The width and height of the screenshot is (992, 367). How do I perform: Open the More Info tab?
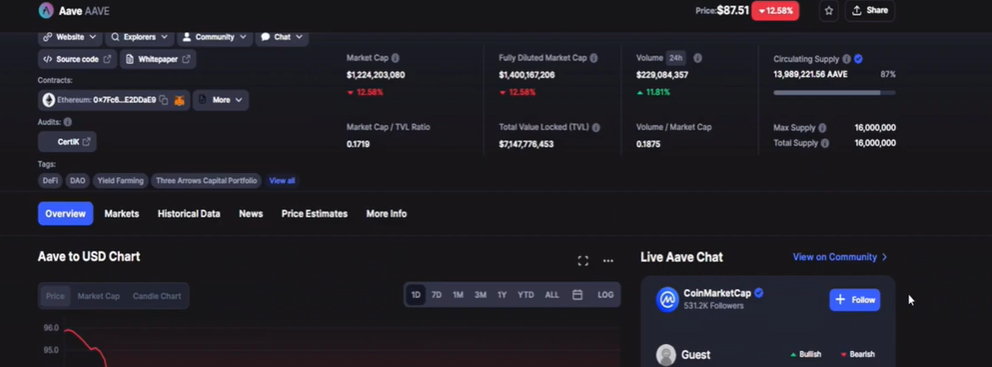(386, 214)
